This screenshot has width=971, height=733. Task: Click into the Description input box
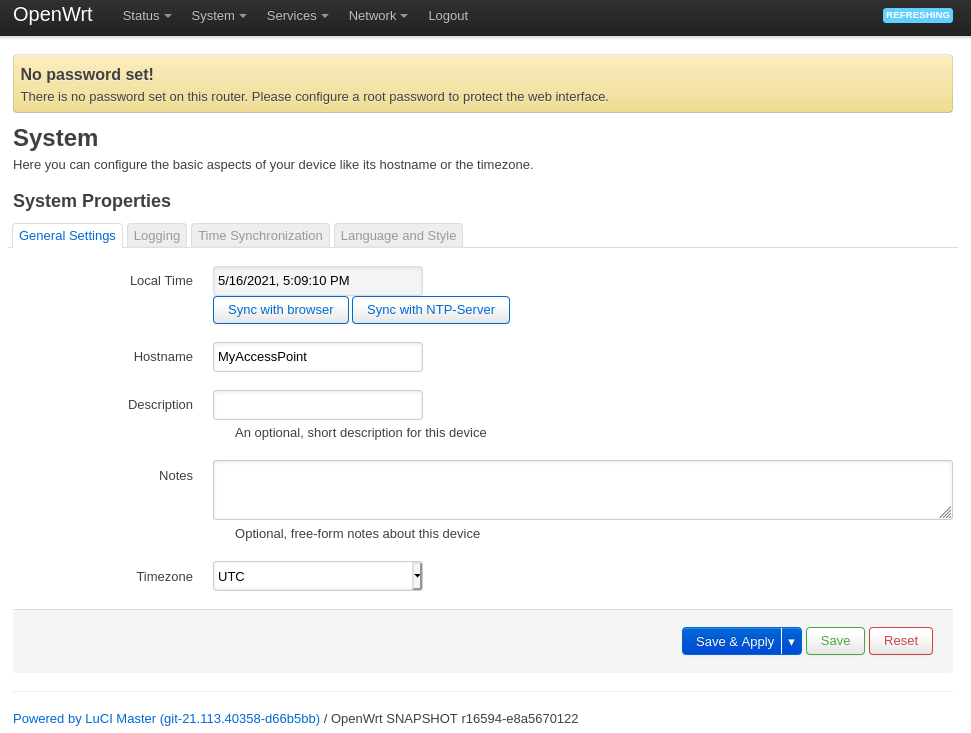click(x=317, y=405)
